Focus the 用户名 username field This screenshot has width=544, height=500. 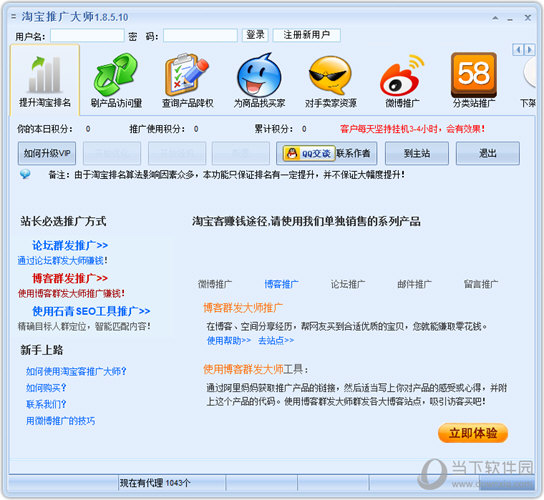coord(87,35)
